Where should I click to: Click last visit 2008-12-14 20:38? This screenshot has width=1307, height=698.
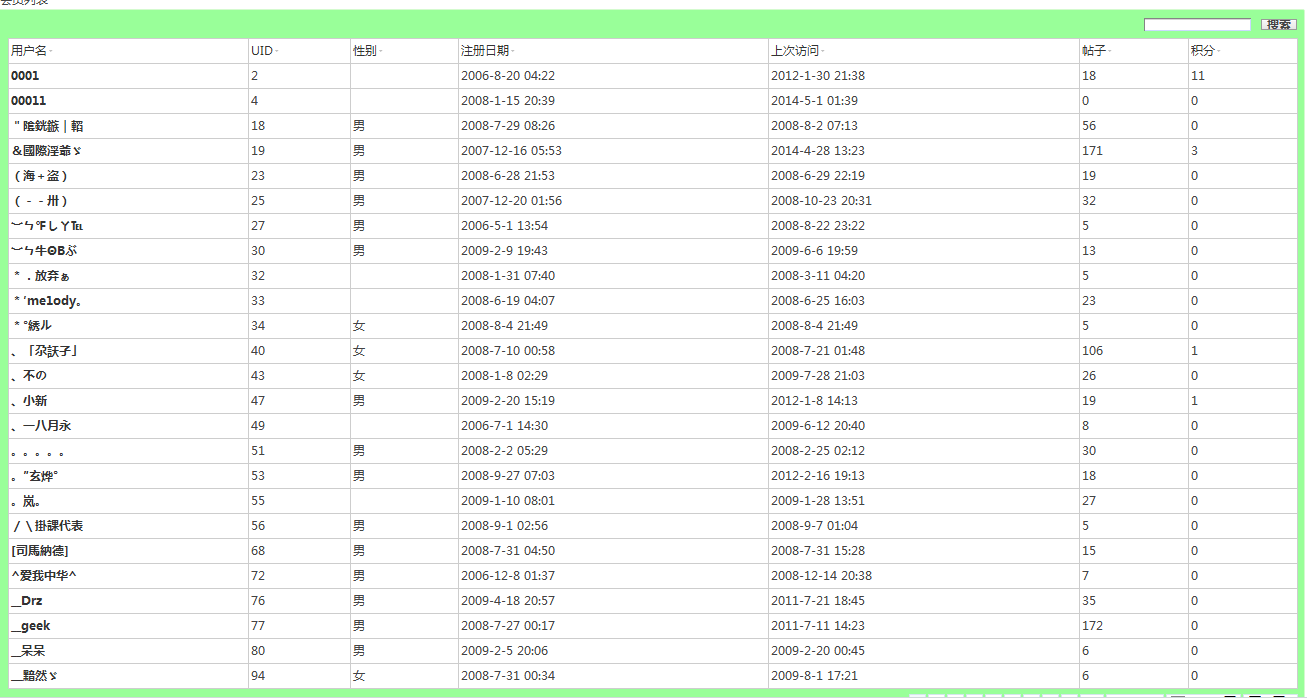[x=821, y=576]
